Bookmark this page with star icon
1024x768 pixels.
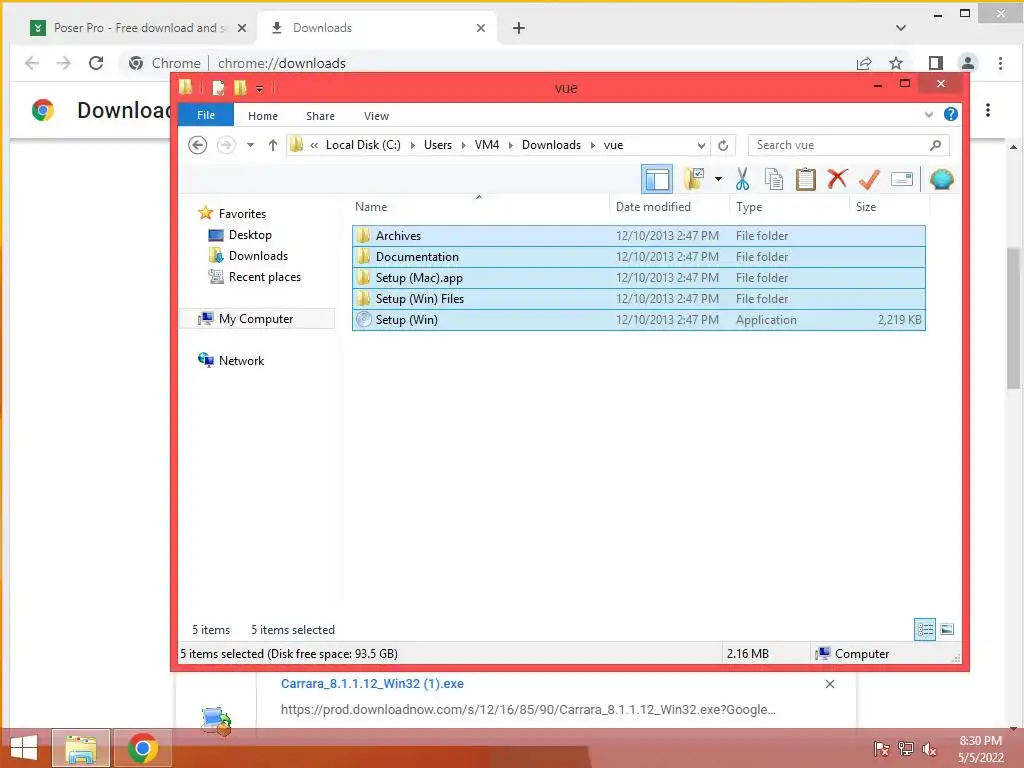click(x=896, y=63)
